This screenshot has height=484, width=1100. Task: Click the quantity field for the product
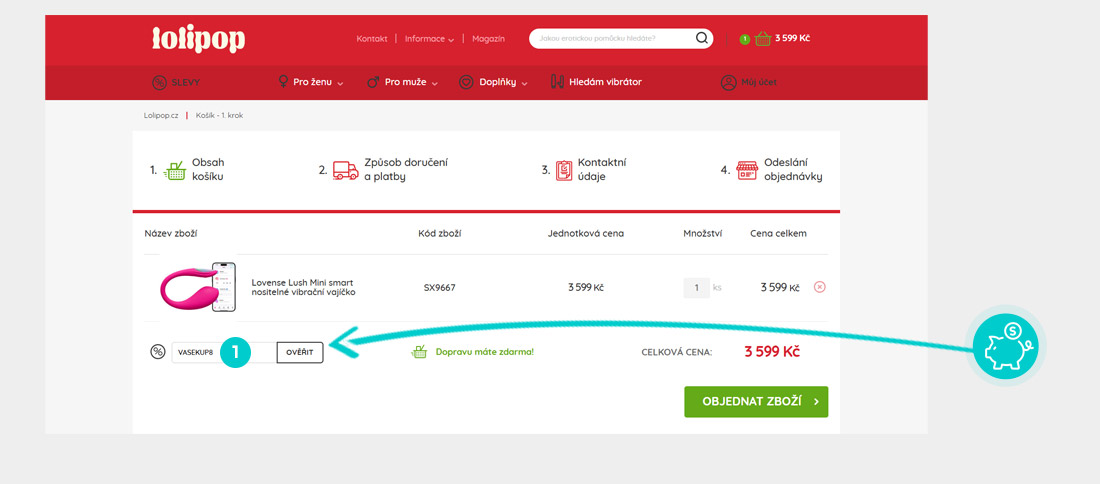pos(696,288)
